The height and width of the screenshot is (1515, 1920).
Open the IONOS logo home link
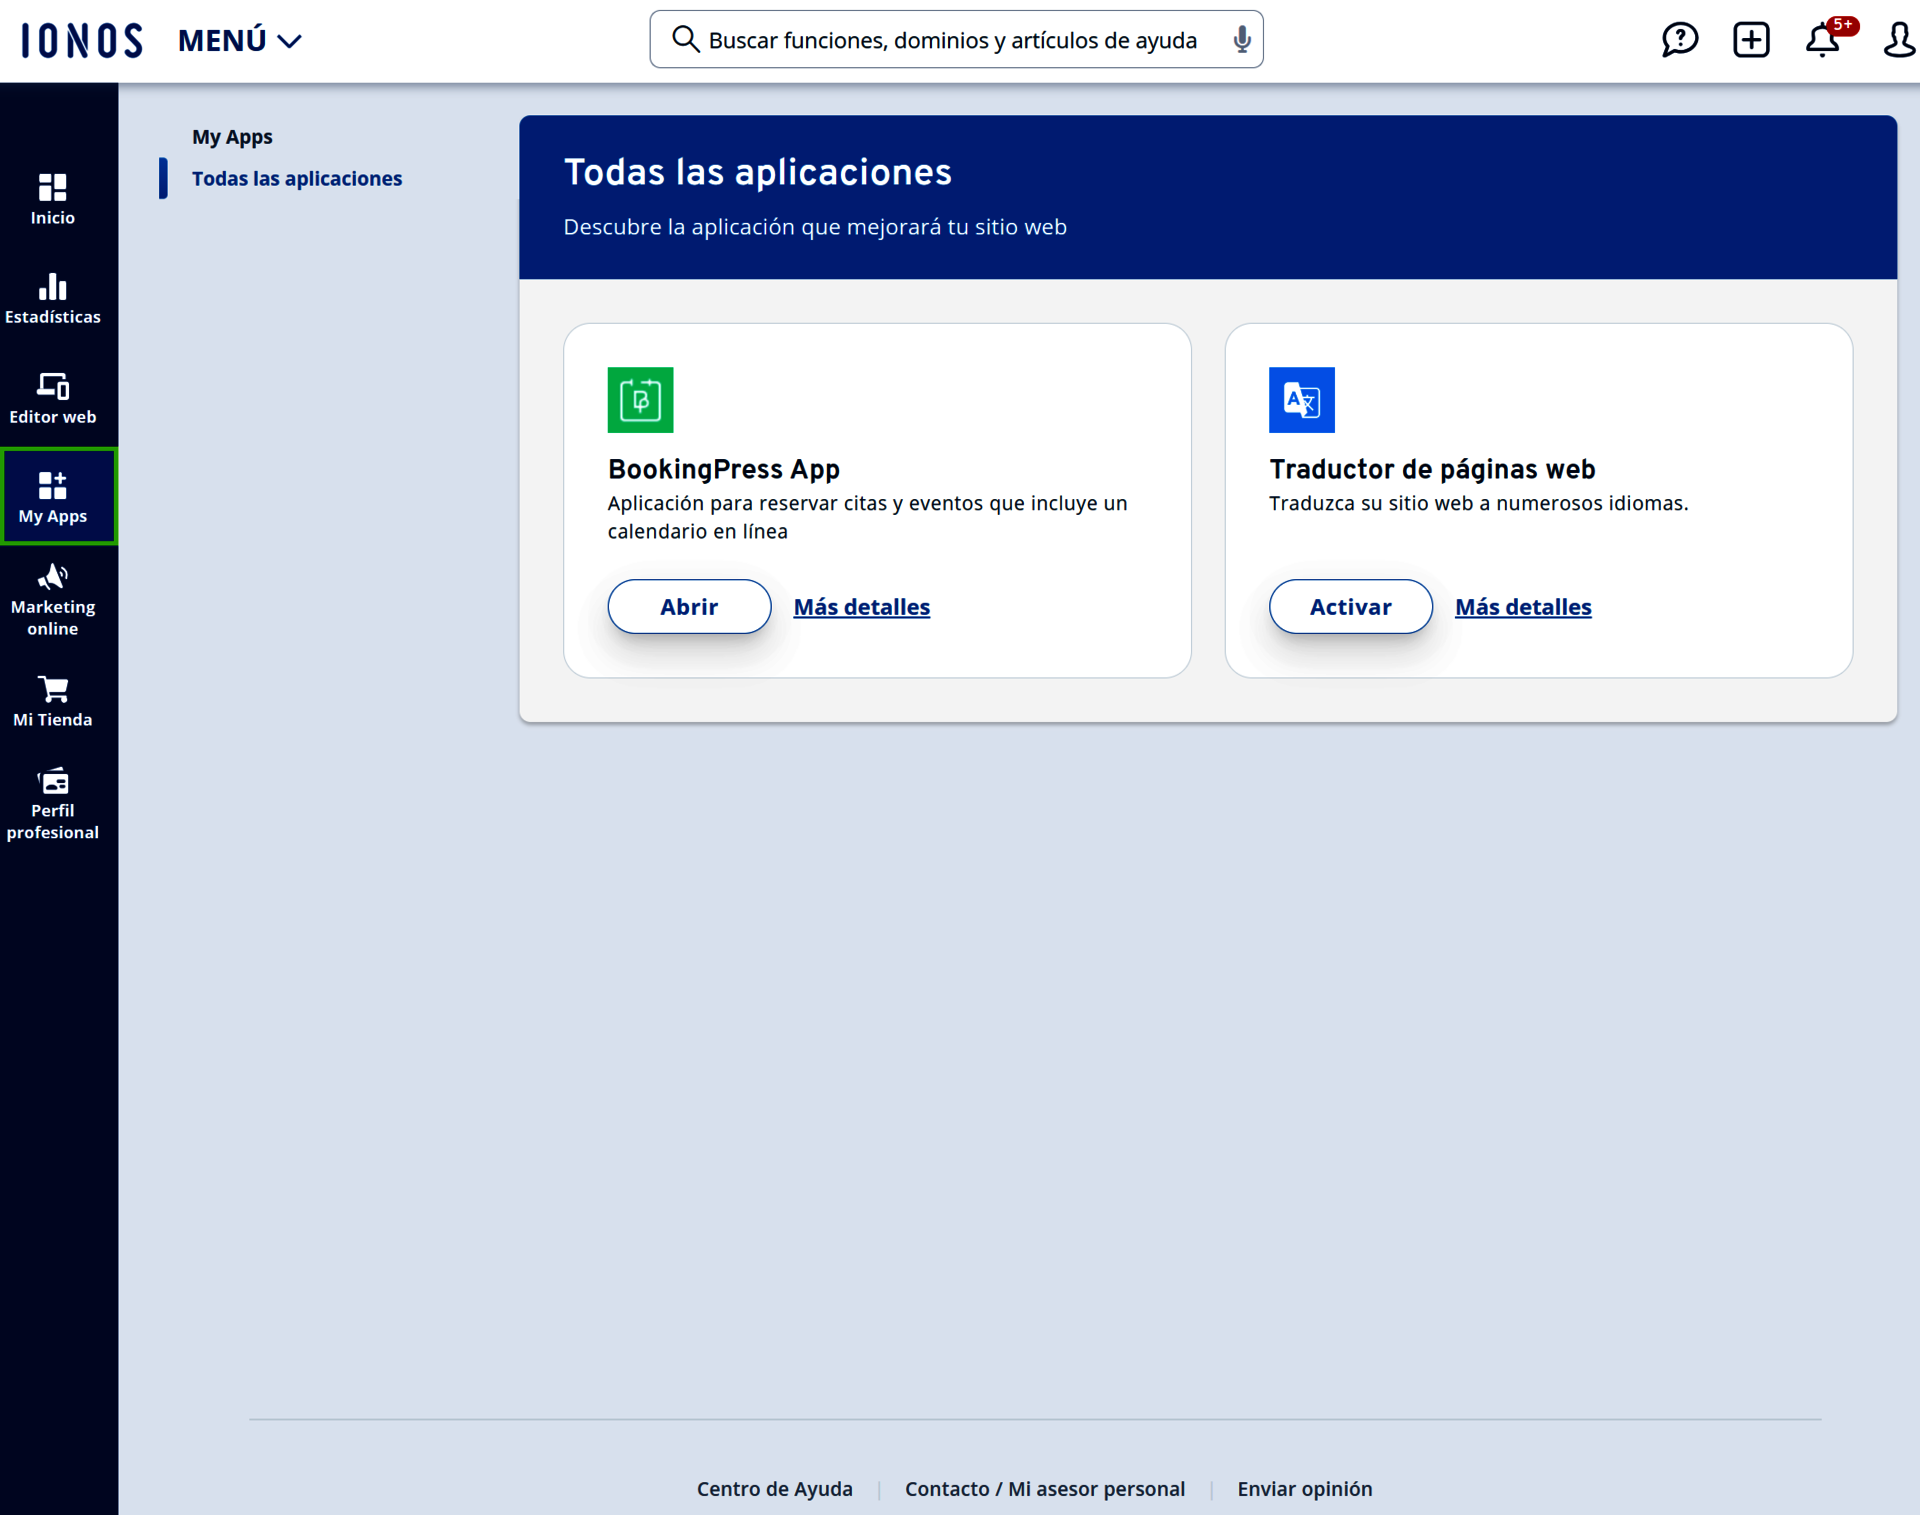[82, 40]
